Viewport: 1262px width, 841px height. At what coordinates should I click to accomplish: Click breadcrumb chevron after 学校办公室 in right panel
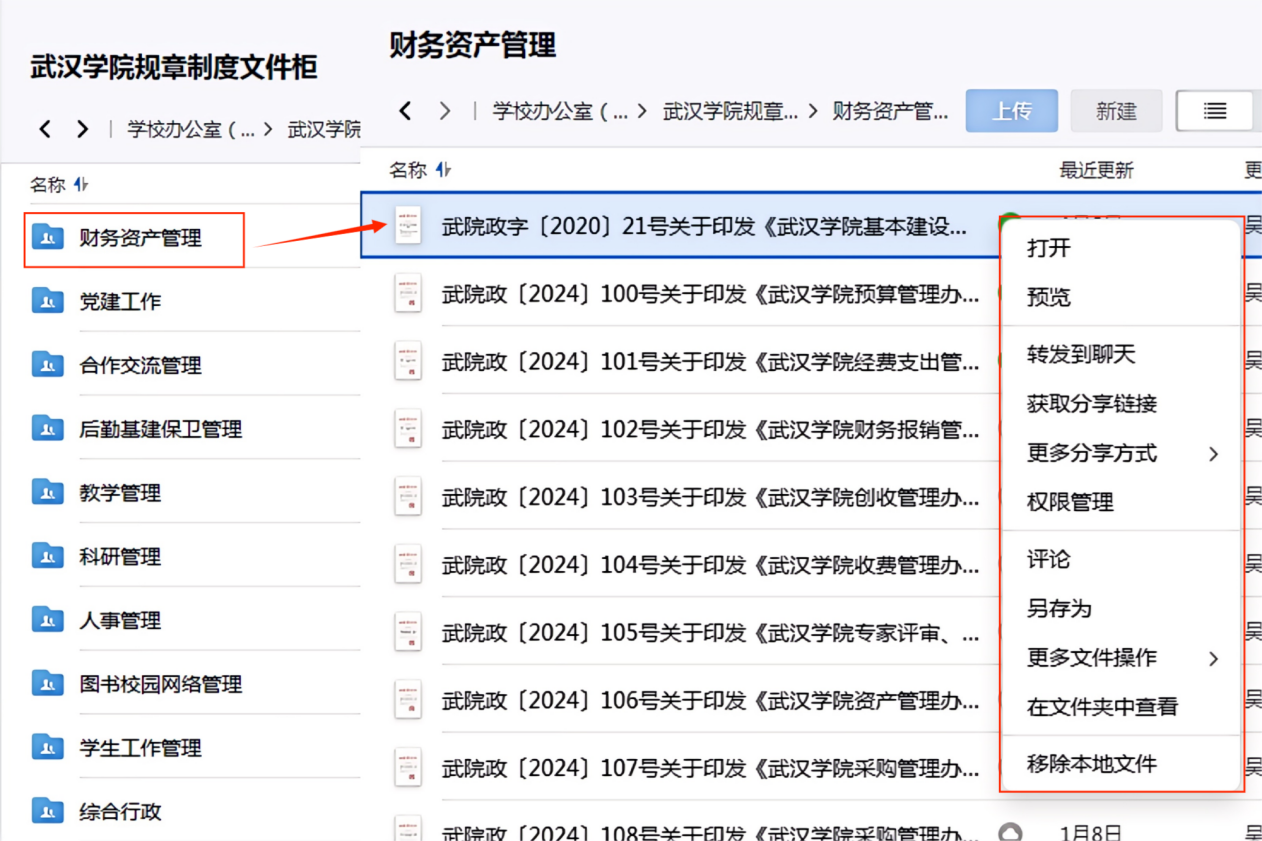click(641, 111)
